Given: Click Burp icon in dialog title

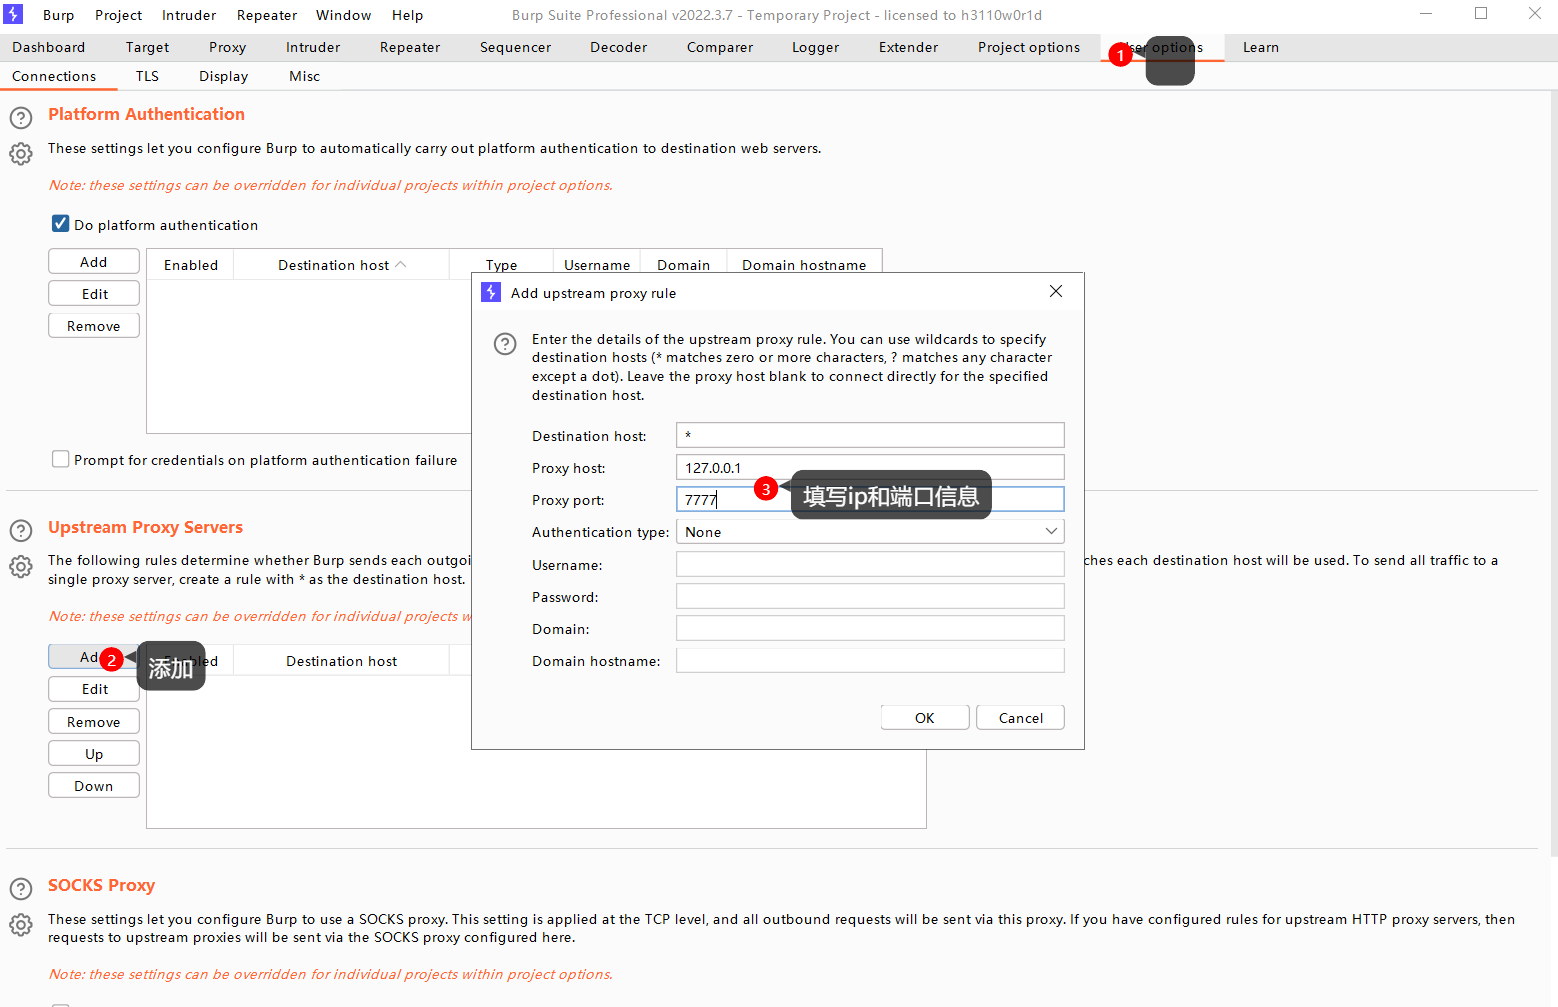Looking at the screenshot, I should (491, 292).
